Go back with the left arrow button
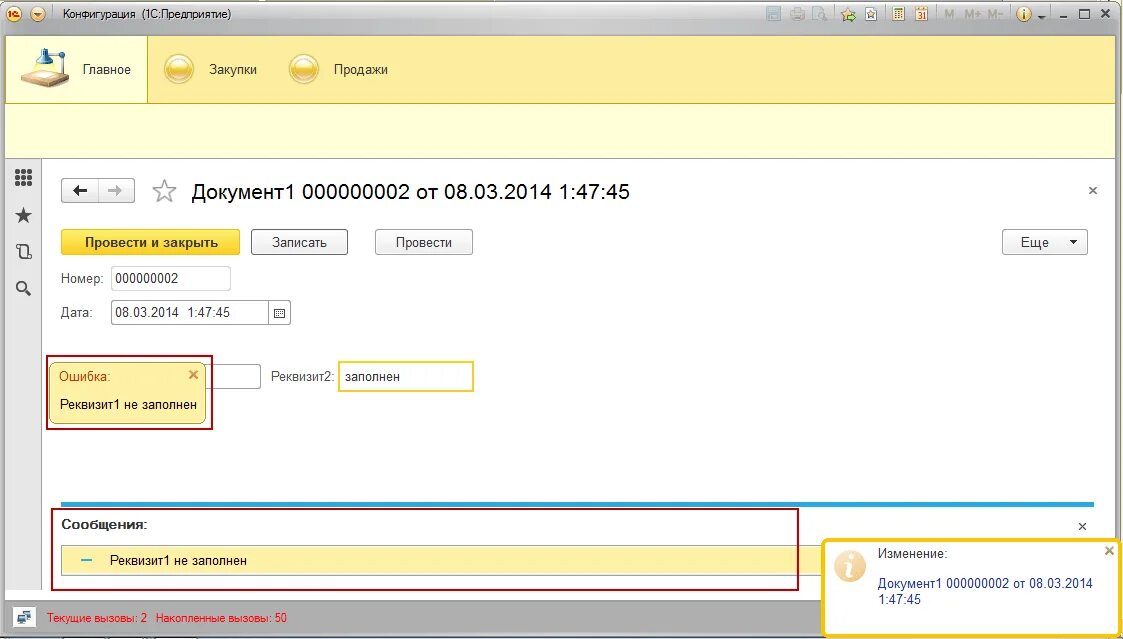 coord(80,191)
